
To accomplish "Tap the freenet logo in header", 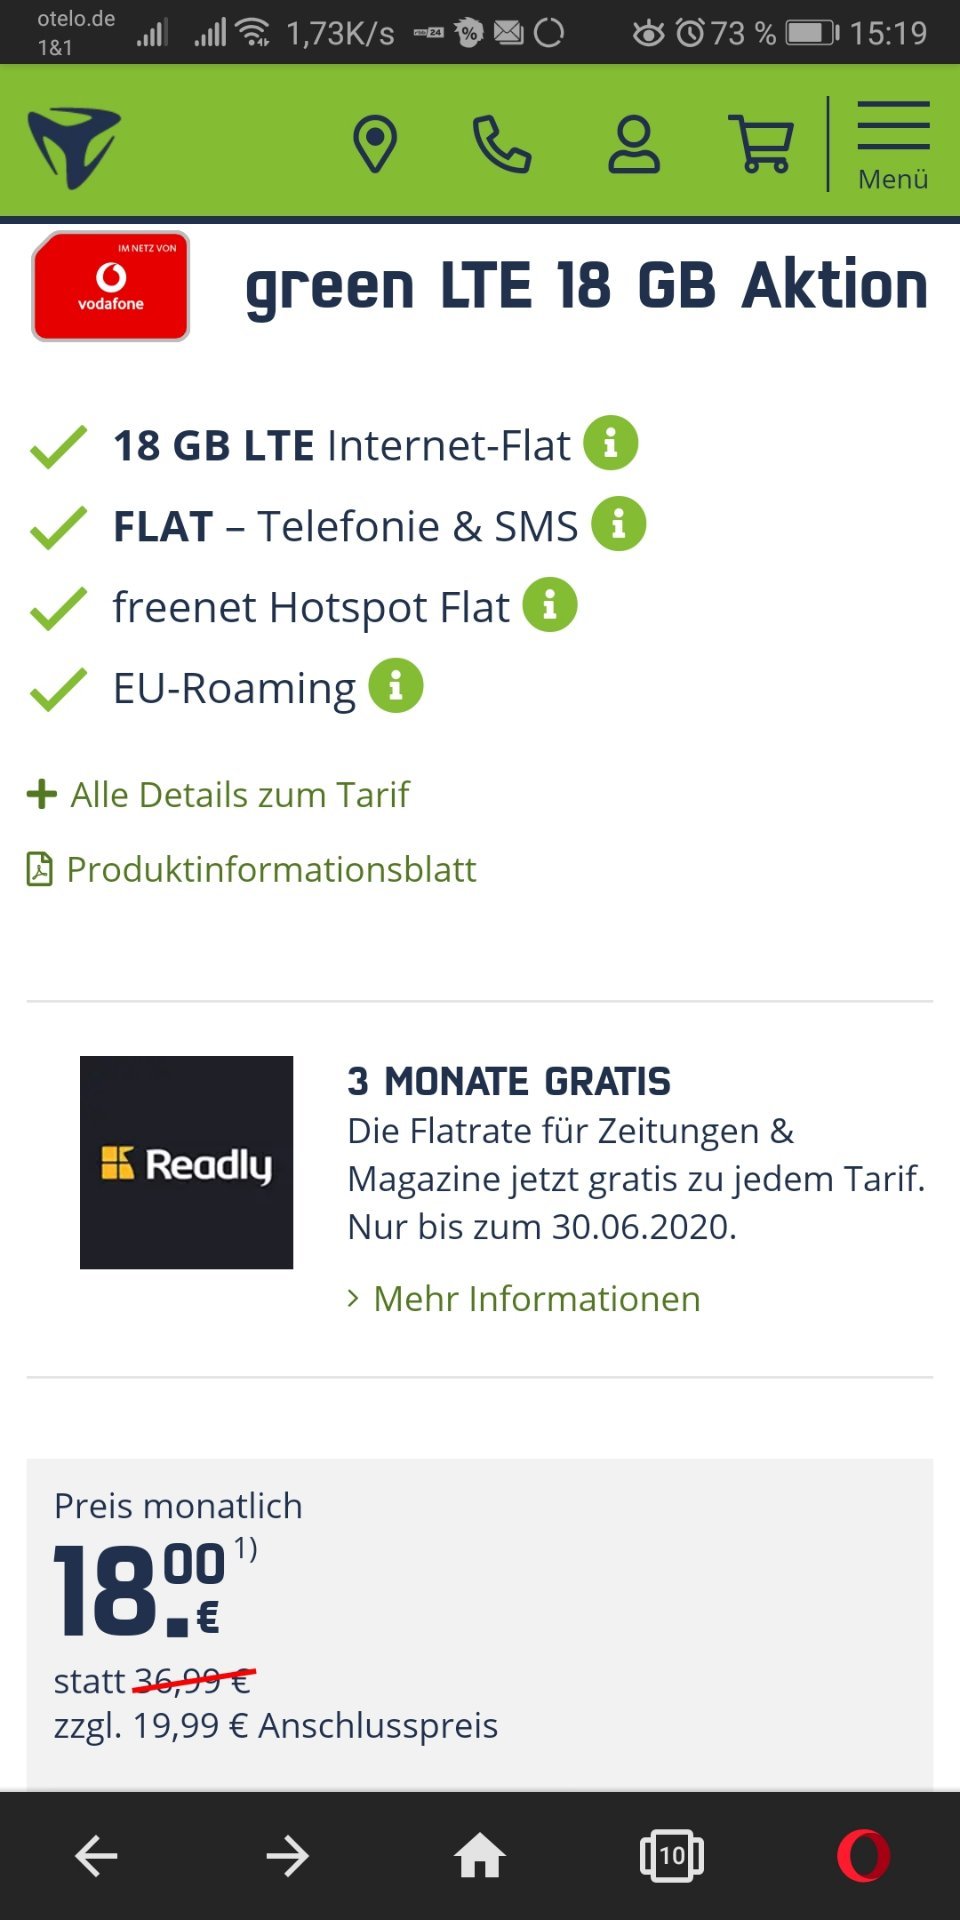I will pos(74,148).
